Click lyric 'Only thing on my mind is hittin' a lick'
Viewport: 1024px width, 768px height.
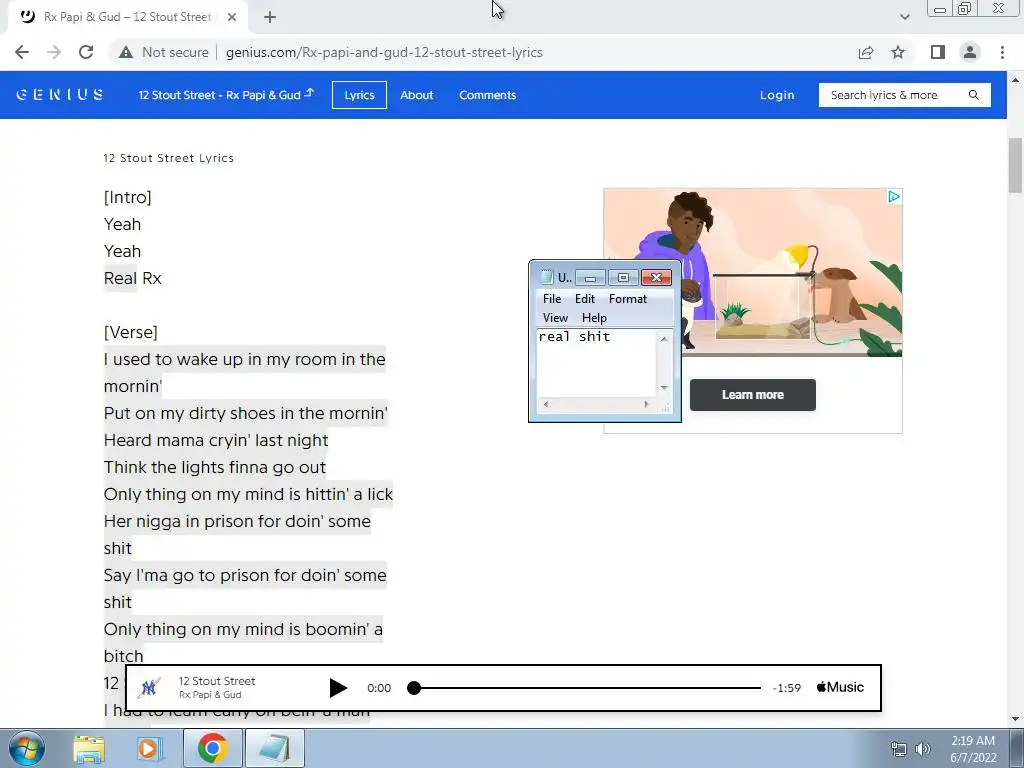[x=248, y=494]
